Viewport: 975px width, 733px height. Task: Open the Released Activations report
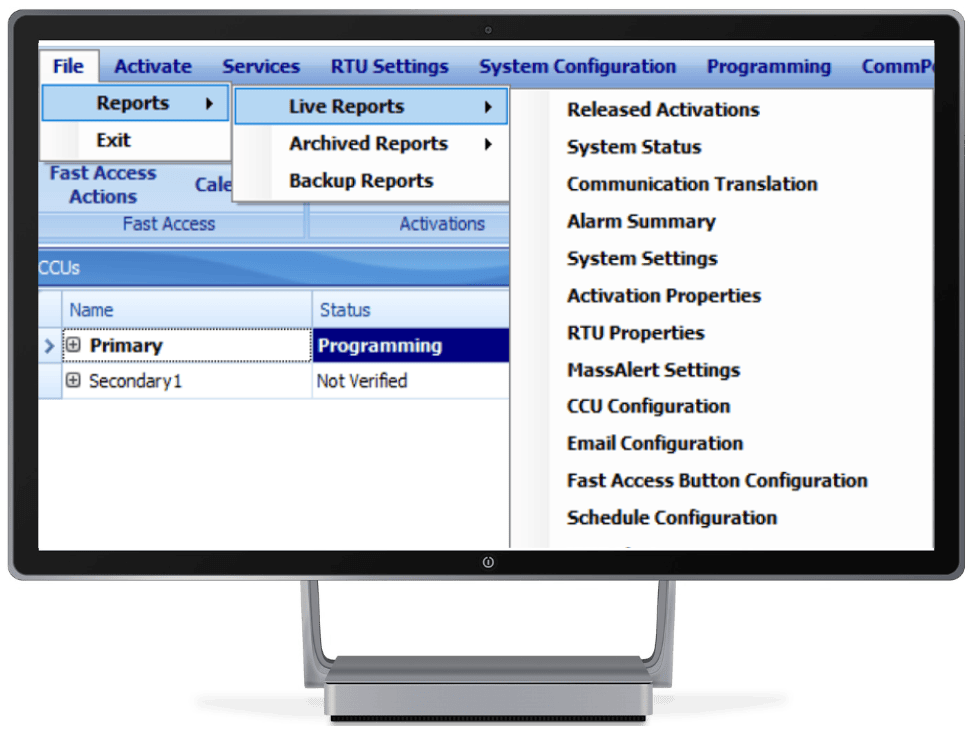(663, 110)
